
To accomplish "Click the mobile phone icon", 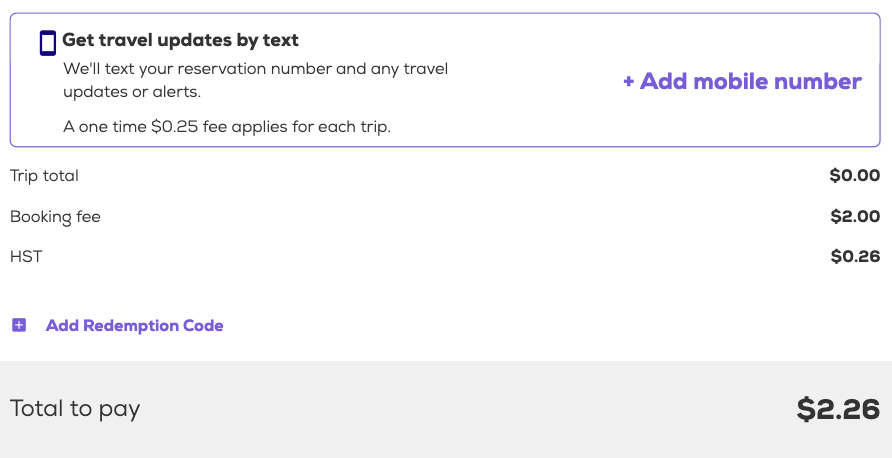I will (47, 43).
